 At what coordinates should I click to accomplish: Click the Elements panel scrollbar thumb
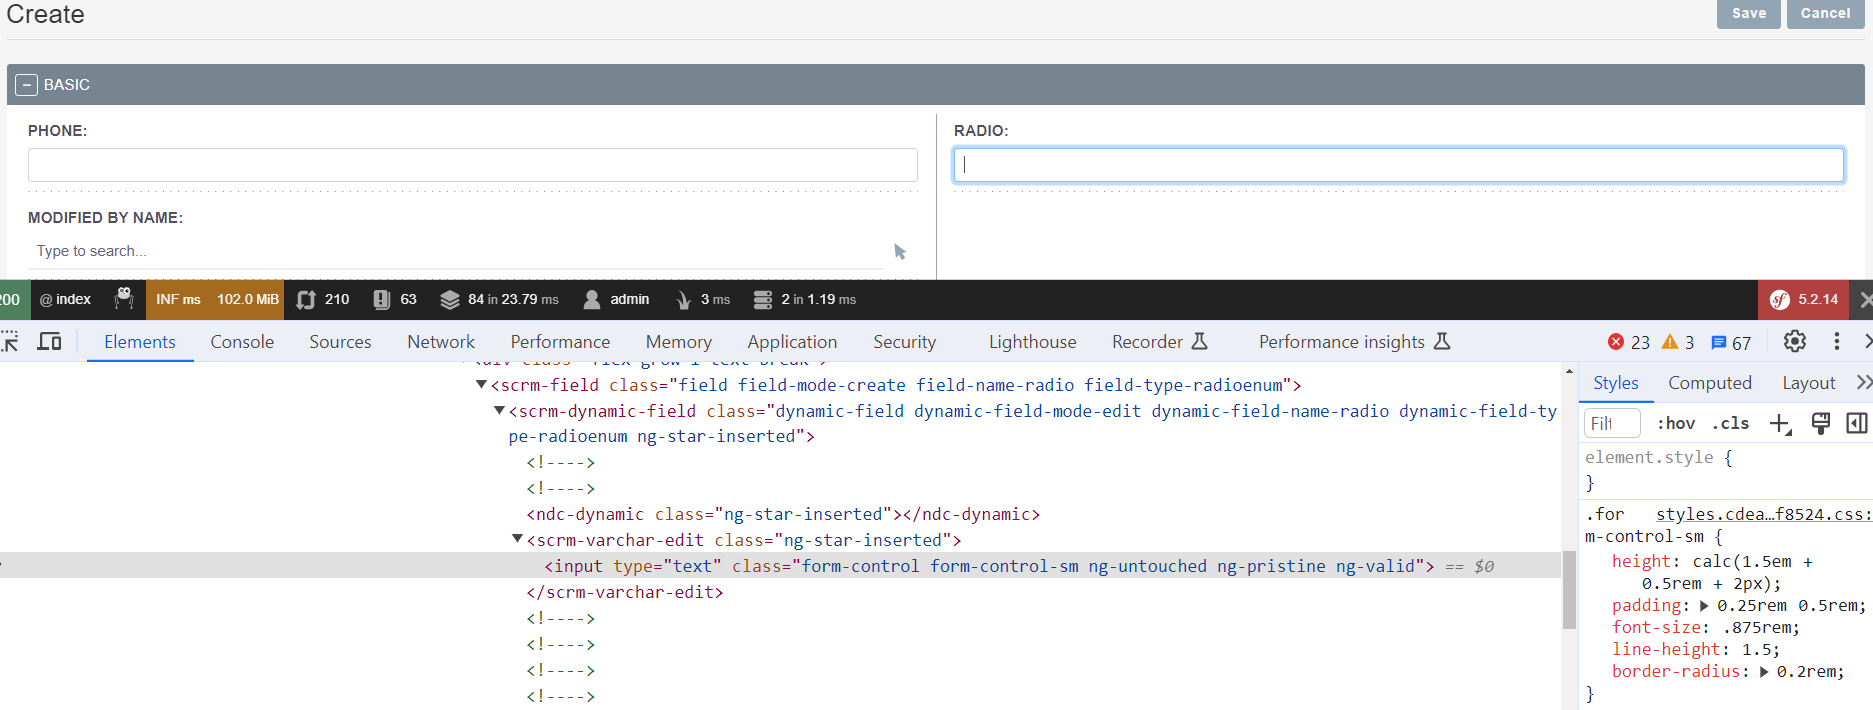pyautogui.click(x=1569, y=590)
